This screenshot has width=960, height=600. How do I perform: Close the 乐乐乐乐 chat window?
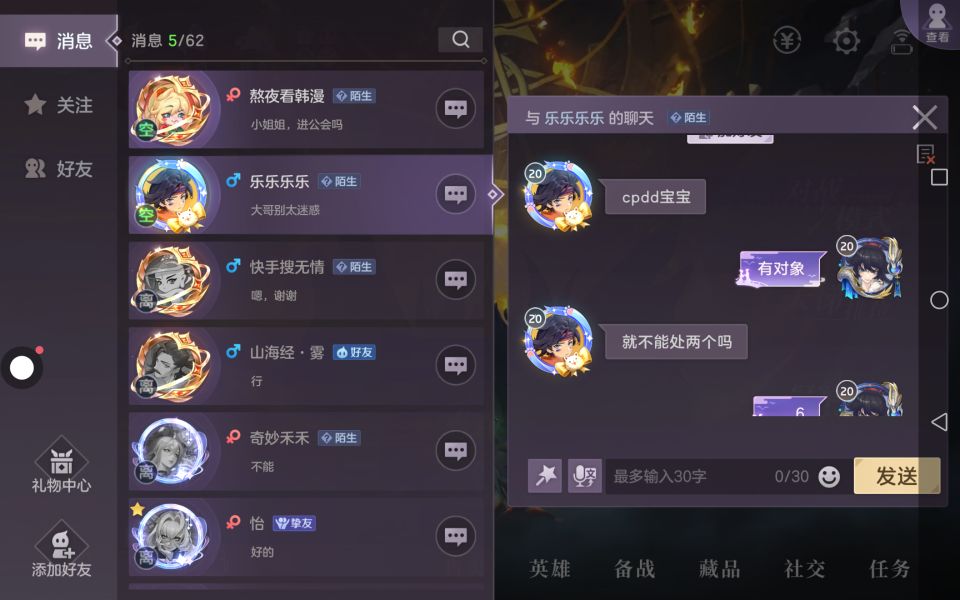click(924, 117)
